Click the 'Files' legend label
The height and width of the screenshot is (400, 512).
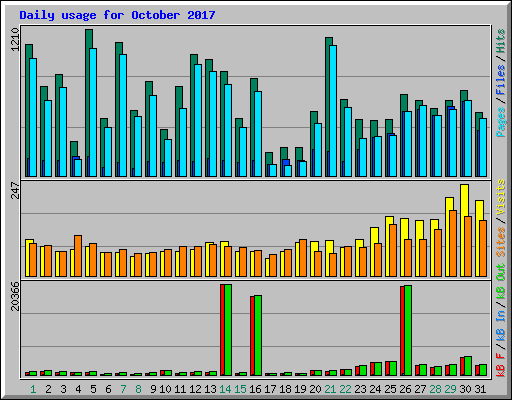tap(501, 80)
